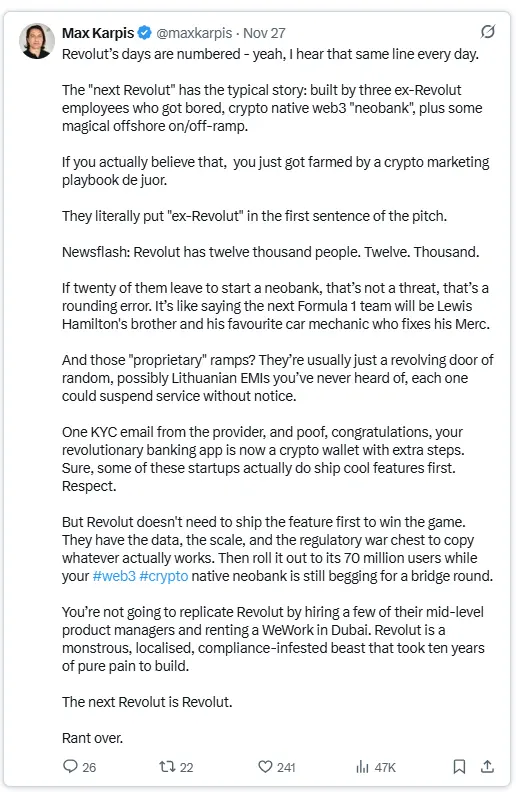Viewport: 516px width, 792px height.
Task: Click the repost count 22
Action: (x=187, y=767)
